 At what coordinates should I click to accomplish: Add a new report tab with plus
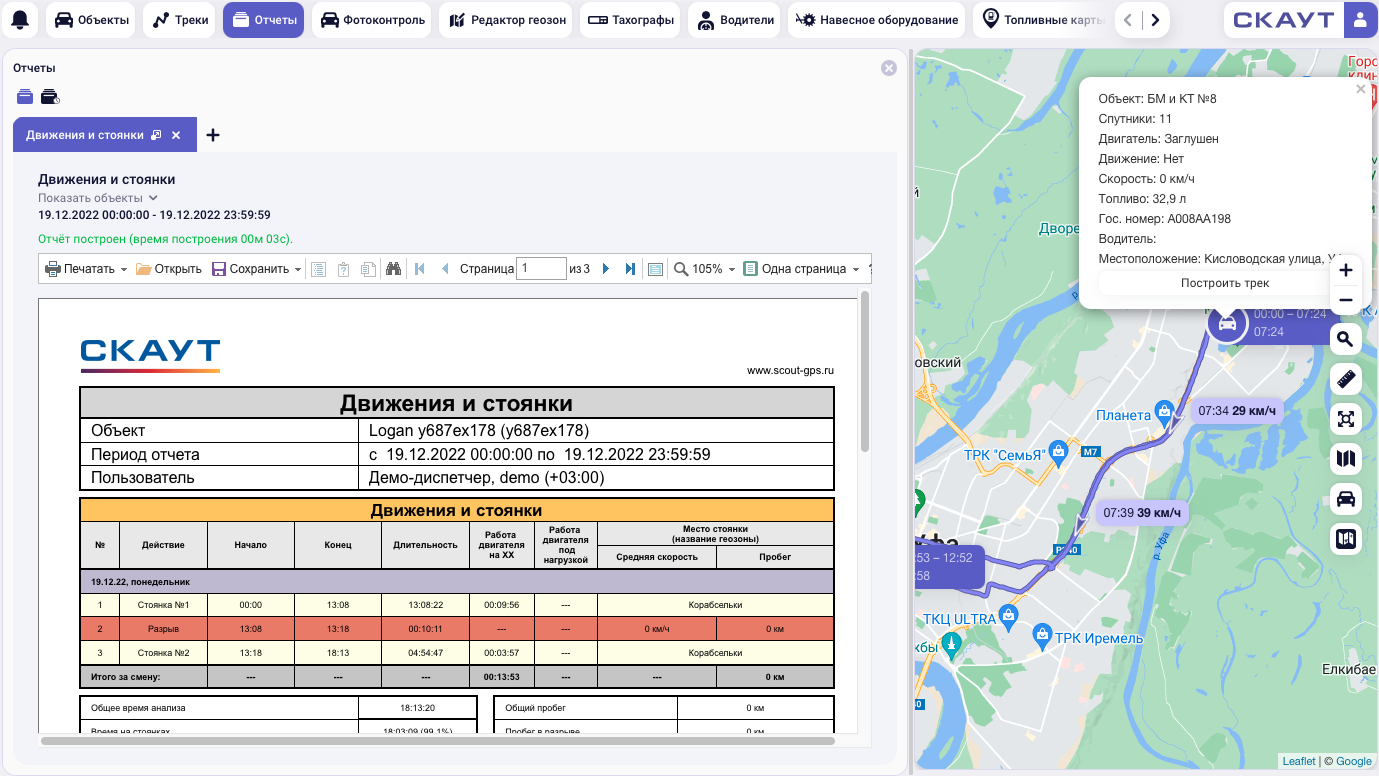[x=213, y=135]
